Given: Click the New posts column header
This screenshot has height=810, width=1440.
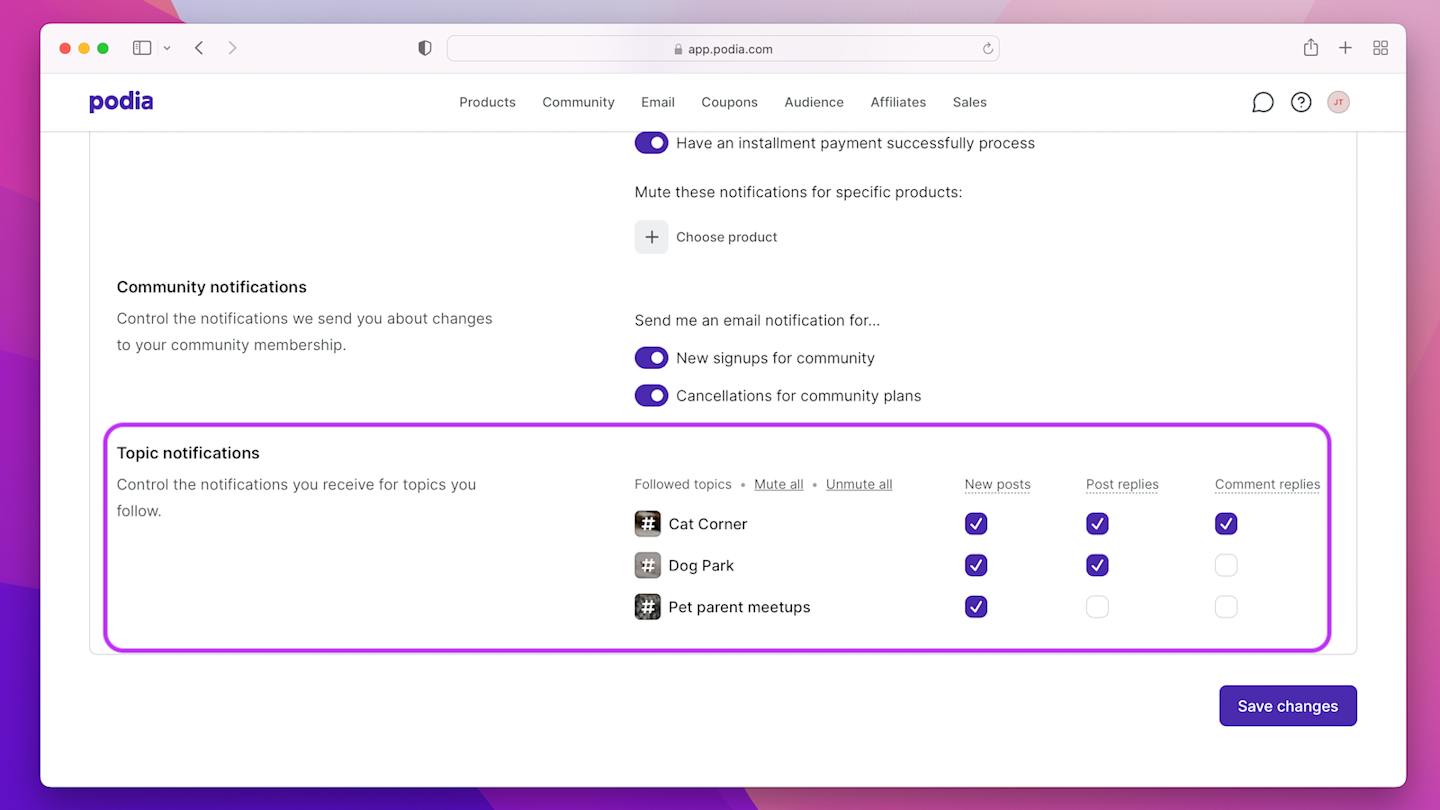Looking at the screenshot, I should click(x=997, y=484).
